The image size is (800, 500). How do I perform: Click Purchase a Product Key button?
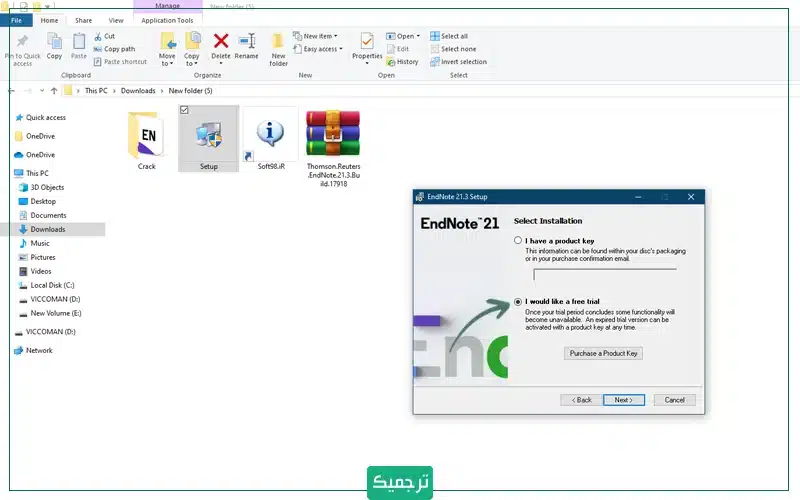603,353
